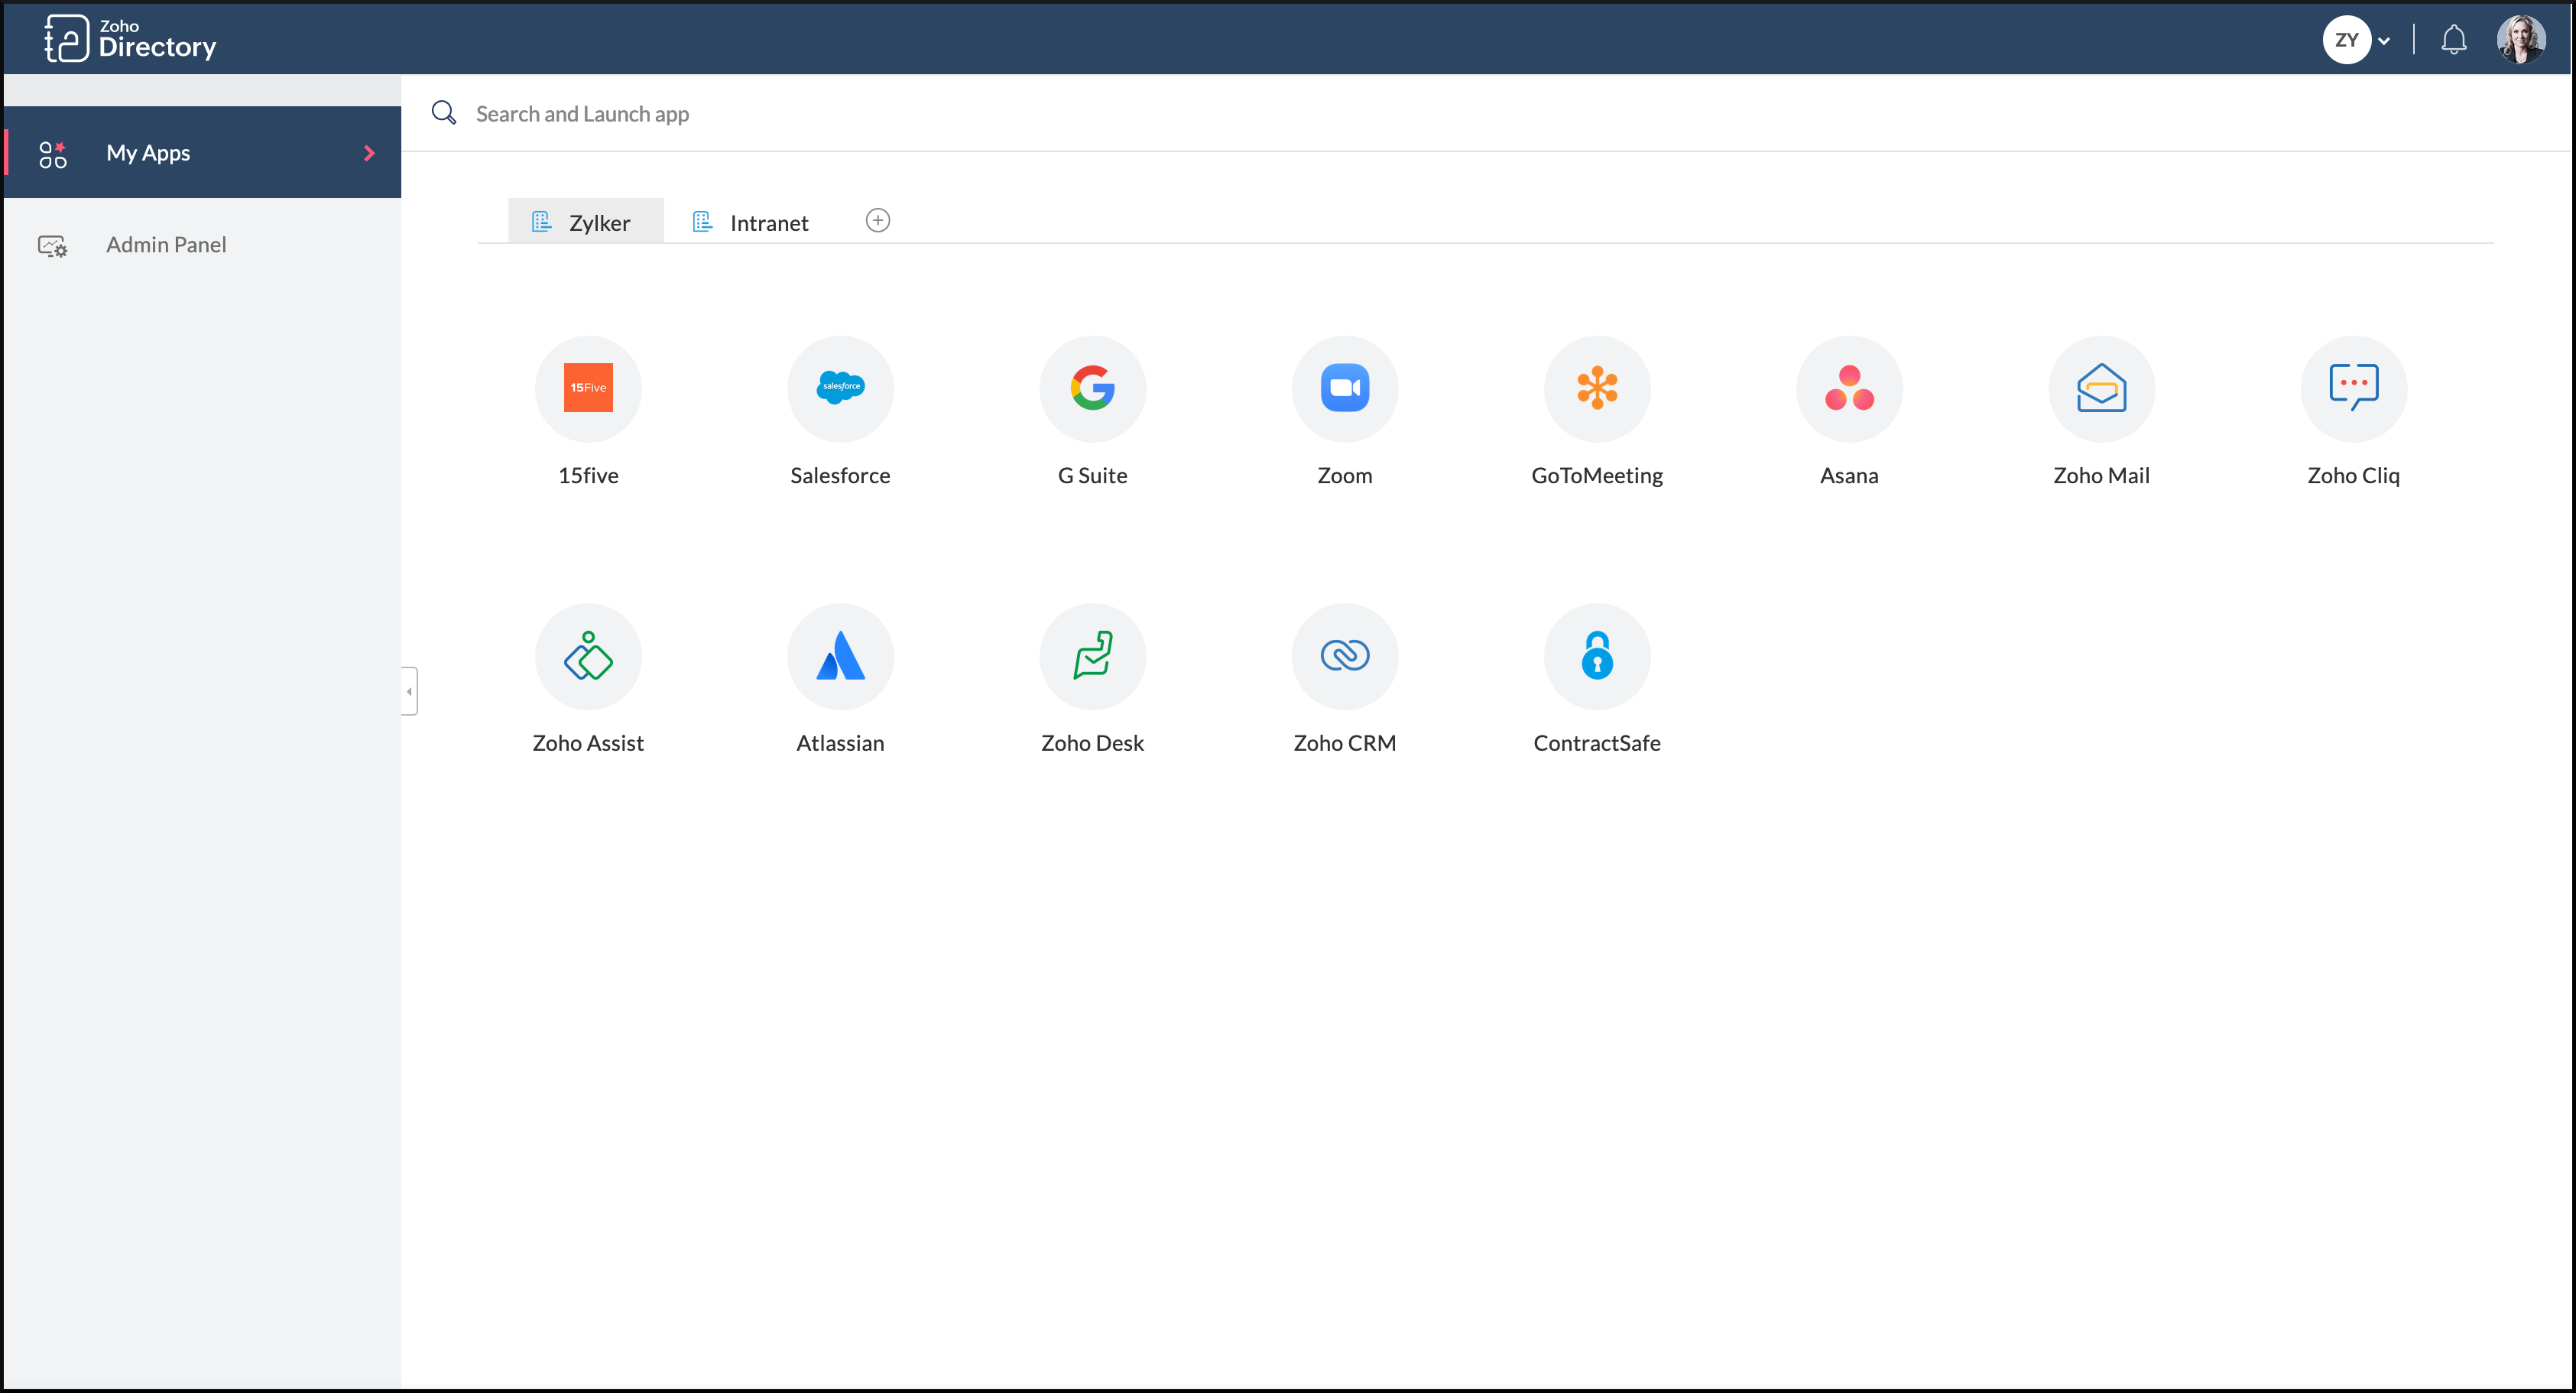Open Admin Panel in sidebar
Image resolution: width=2576 pixels, height=1393 pixels.
click(166, 245)
